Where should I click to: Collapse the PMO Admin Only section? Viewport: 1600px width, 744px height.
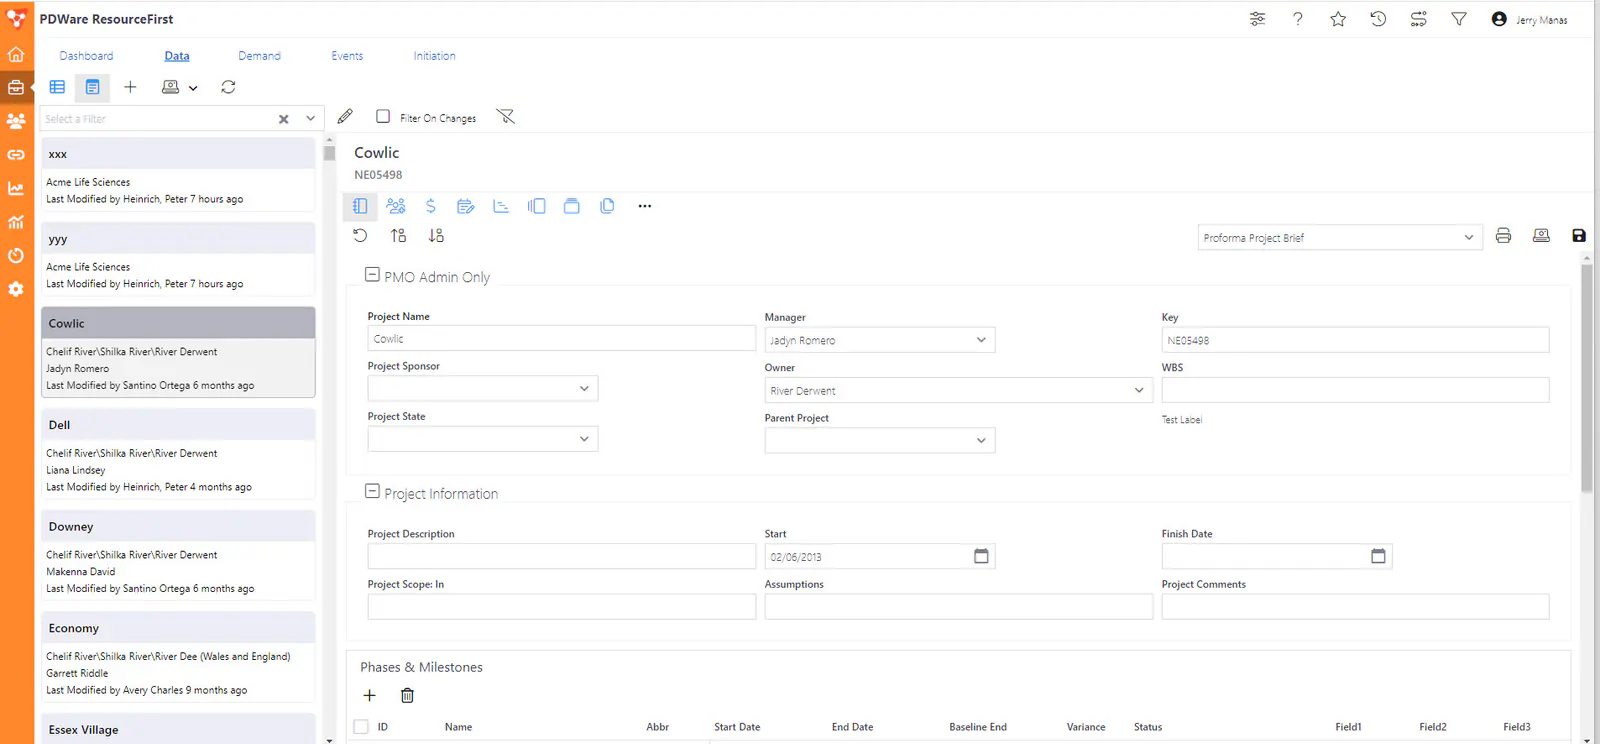tap(372, 274)
